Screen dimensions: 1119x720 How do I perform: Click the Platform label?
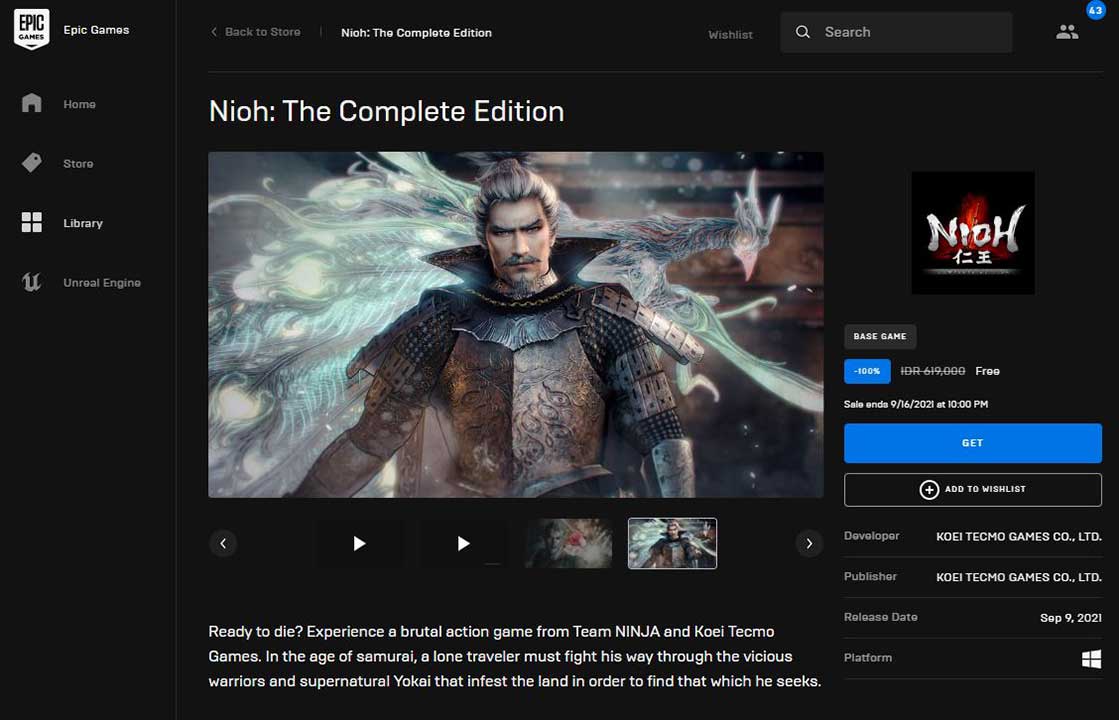pos(868,658)
